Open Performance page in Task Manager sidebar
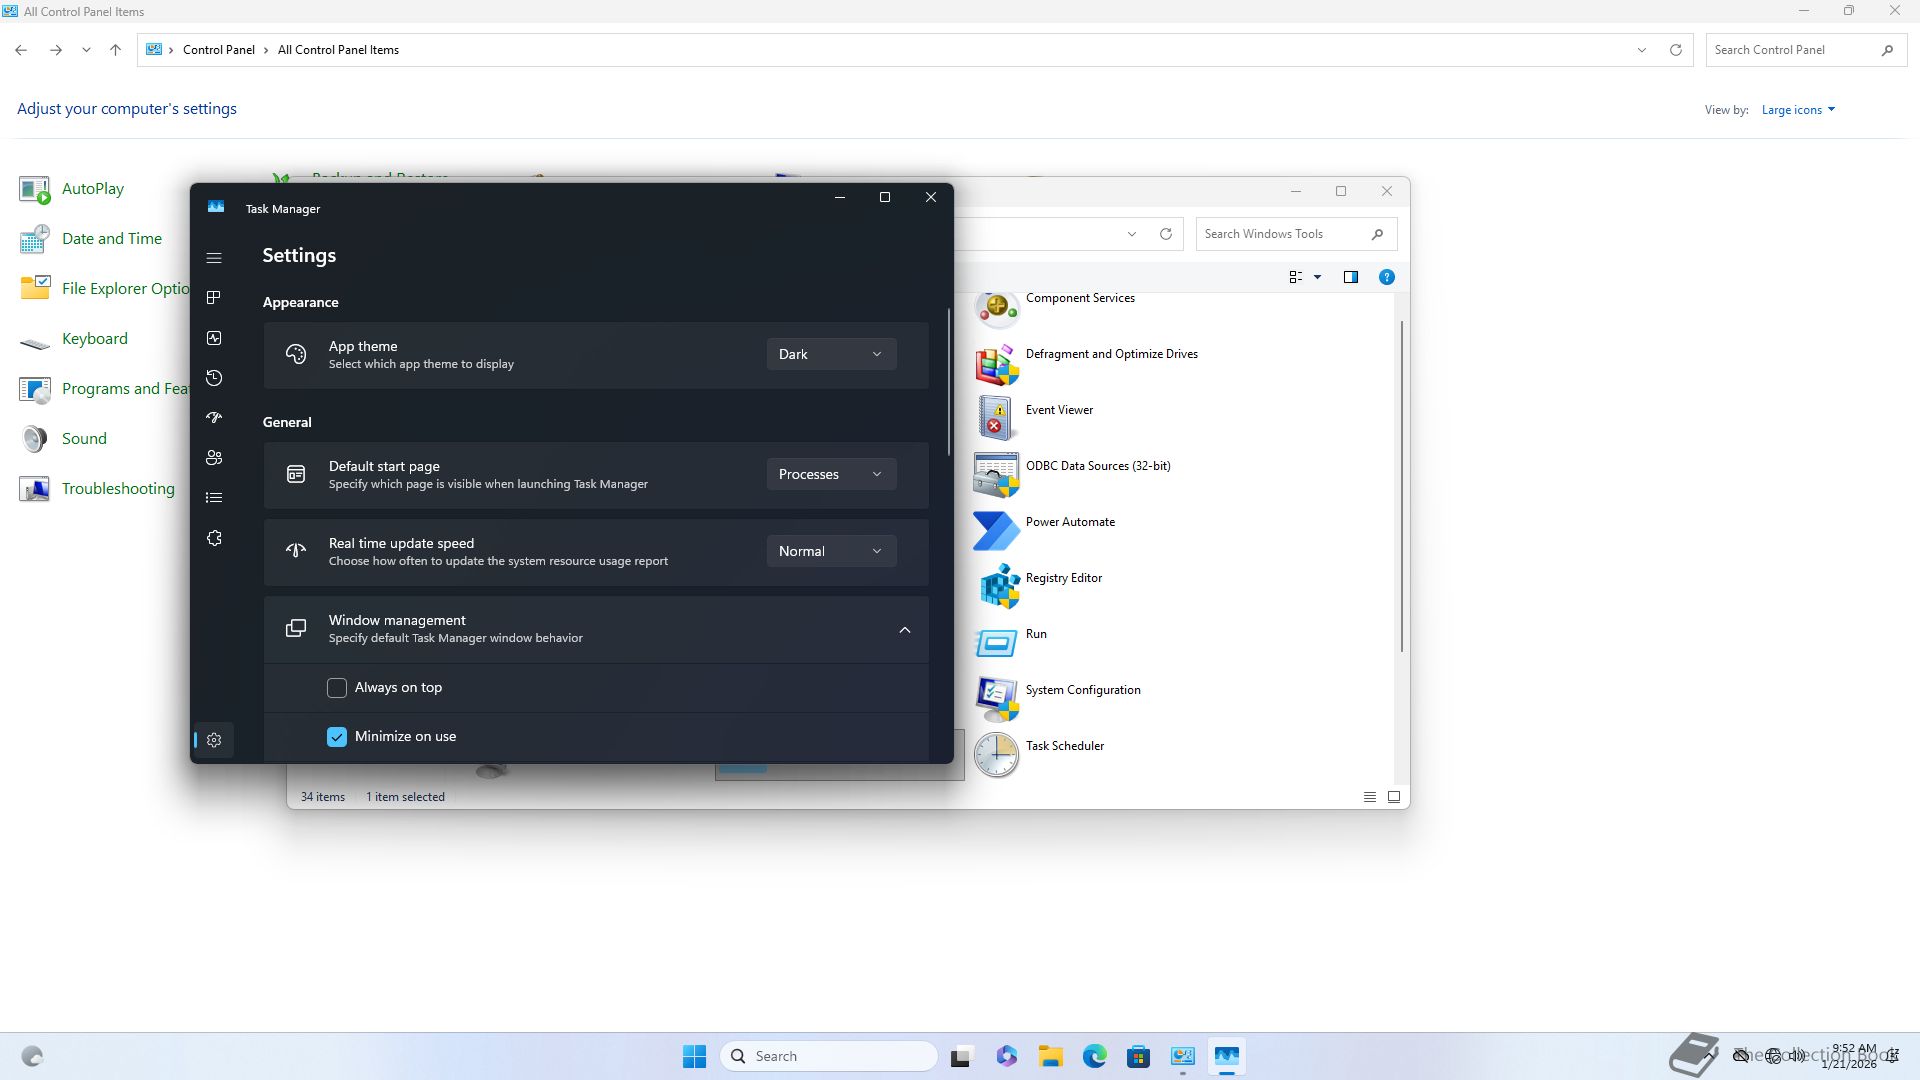 point(213,338)
